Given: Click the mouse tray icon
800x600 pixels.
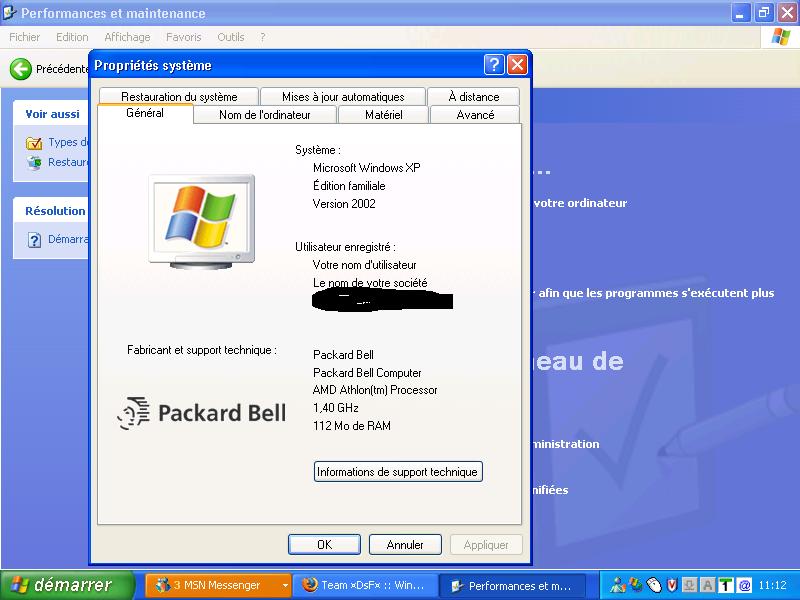Looking at the screenshot, I should (654, 585).
